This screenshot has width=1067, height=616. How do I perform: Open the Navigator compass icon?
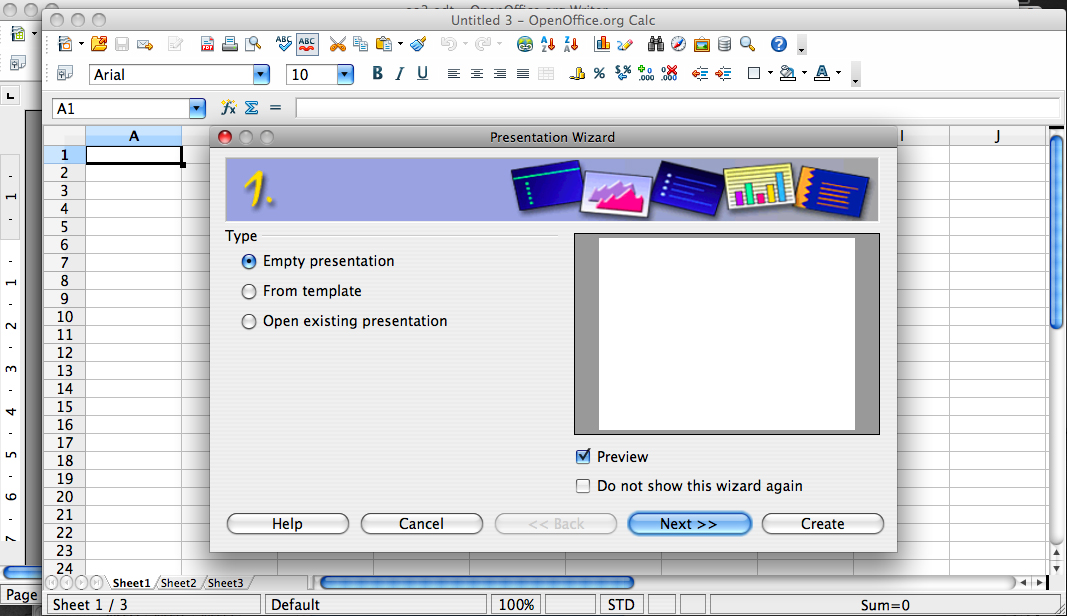[x=678, y=44]
